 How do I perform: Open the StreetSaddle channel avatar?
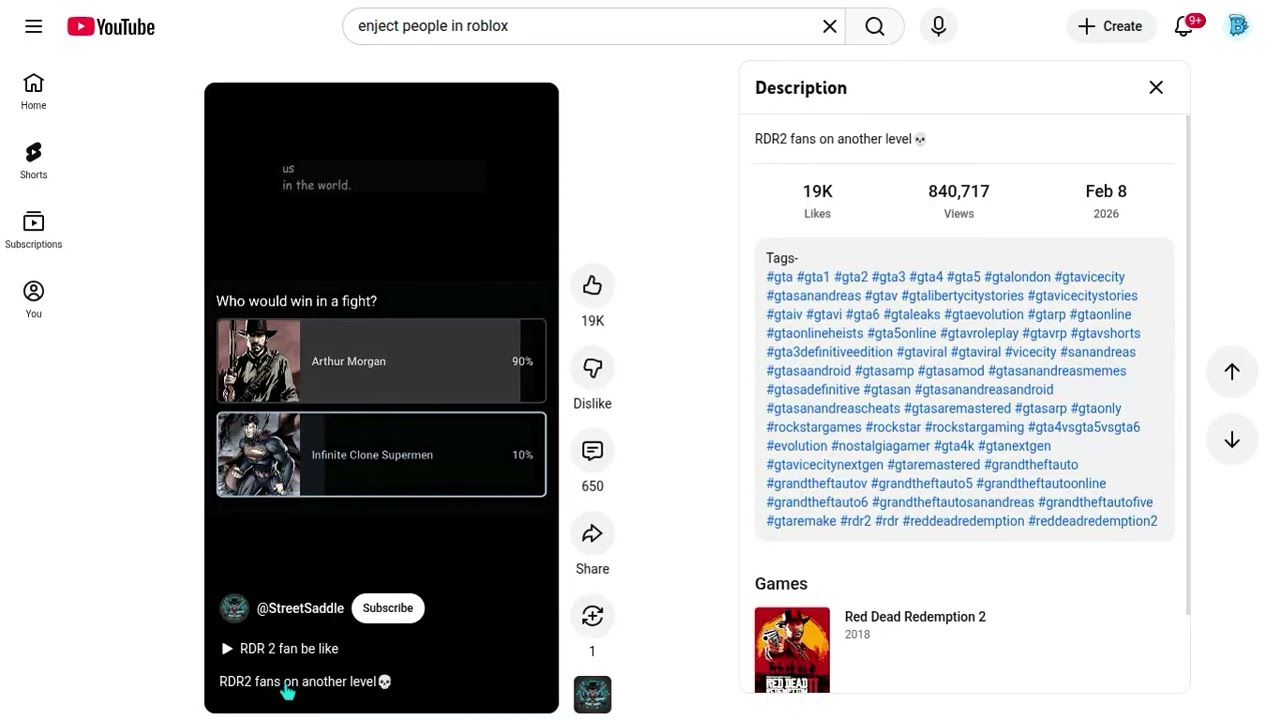234,608
